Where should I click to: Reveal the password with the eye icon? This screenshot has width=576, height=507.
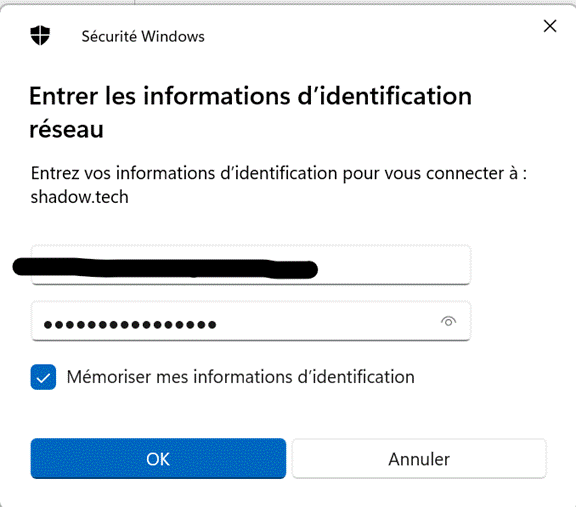pyautogui.click(x=448, y=322)
